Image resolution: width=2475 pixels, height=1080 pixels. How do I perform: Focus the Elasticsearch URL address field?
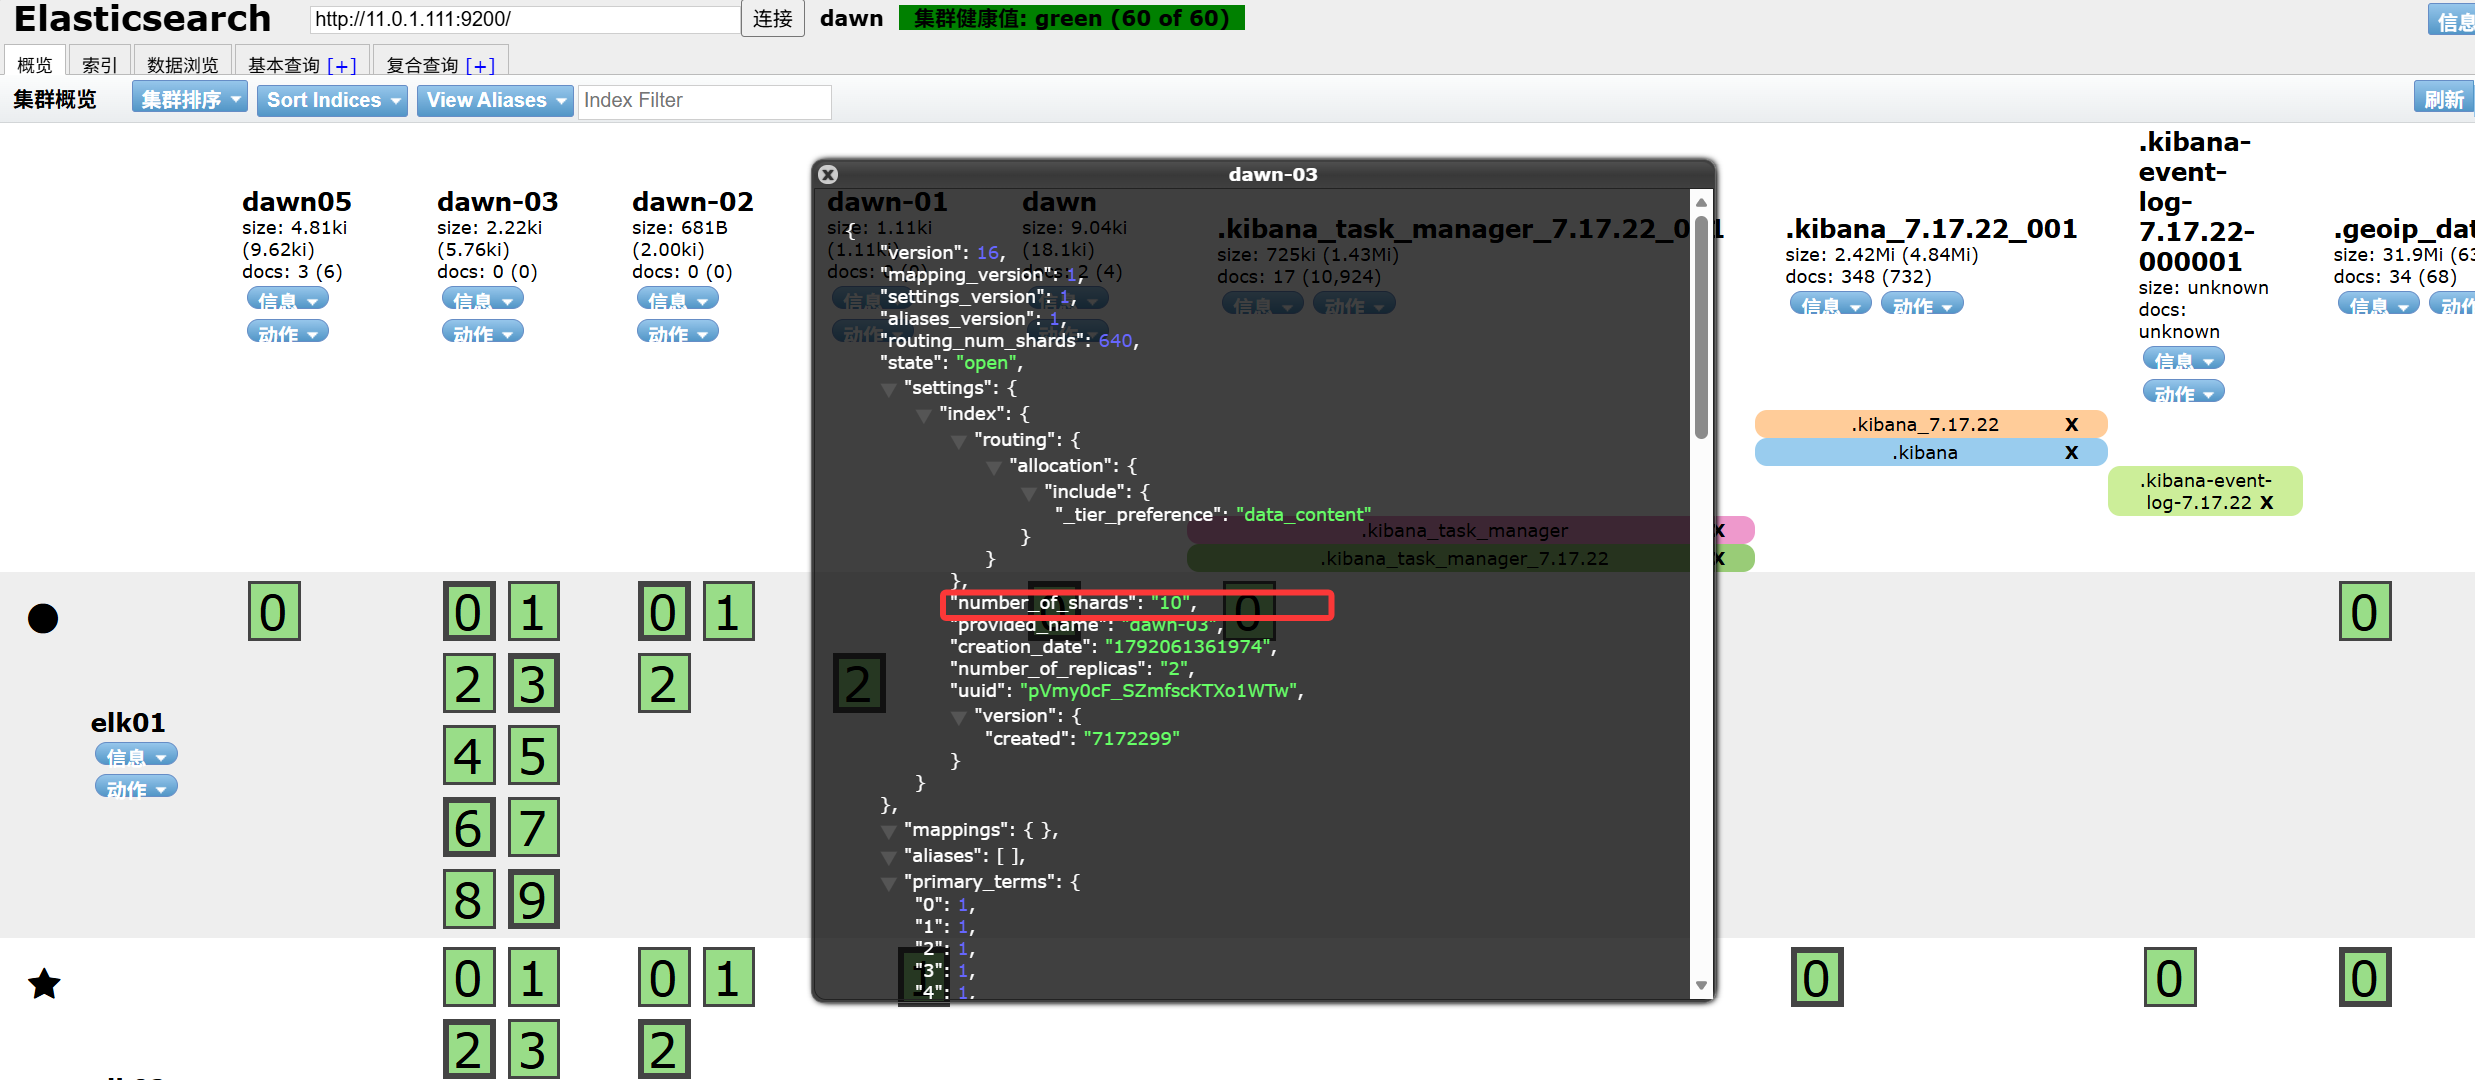(x=525, y=19)
